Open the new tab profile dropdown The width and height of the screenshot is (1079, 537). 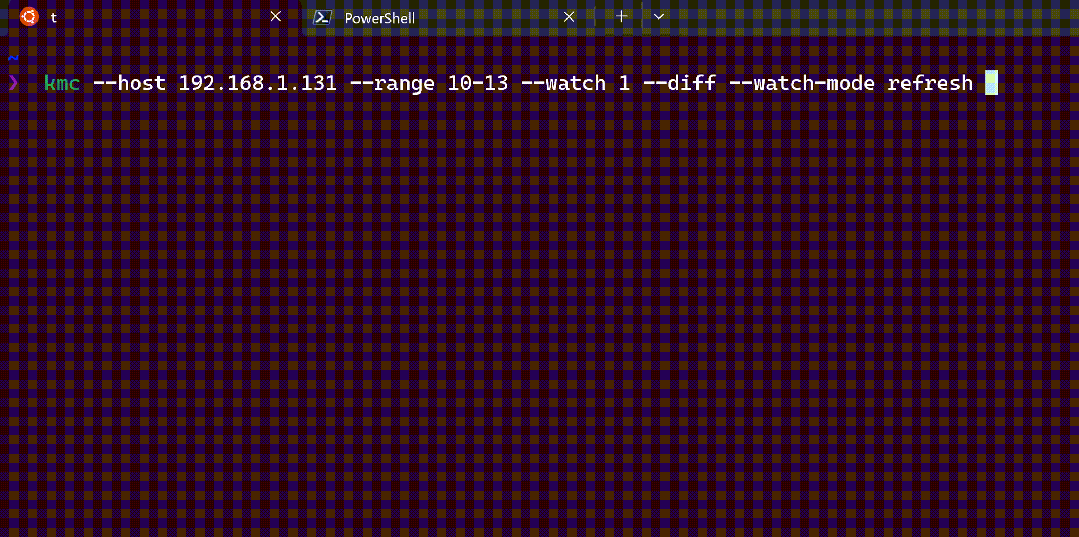pyautogui.click(x=659, y=17)
